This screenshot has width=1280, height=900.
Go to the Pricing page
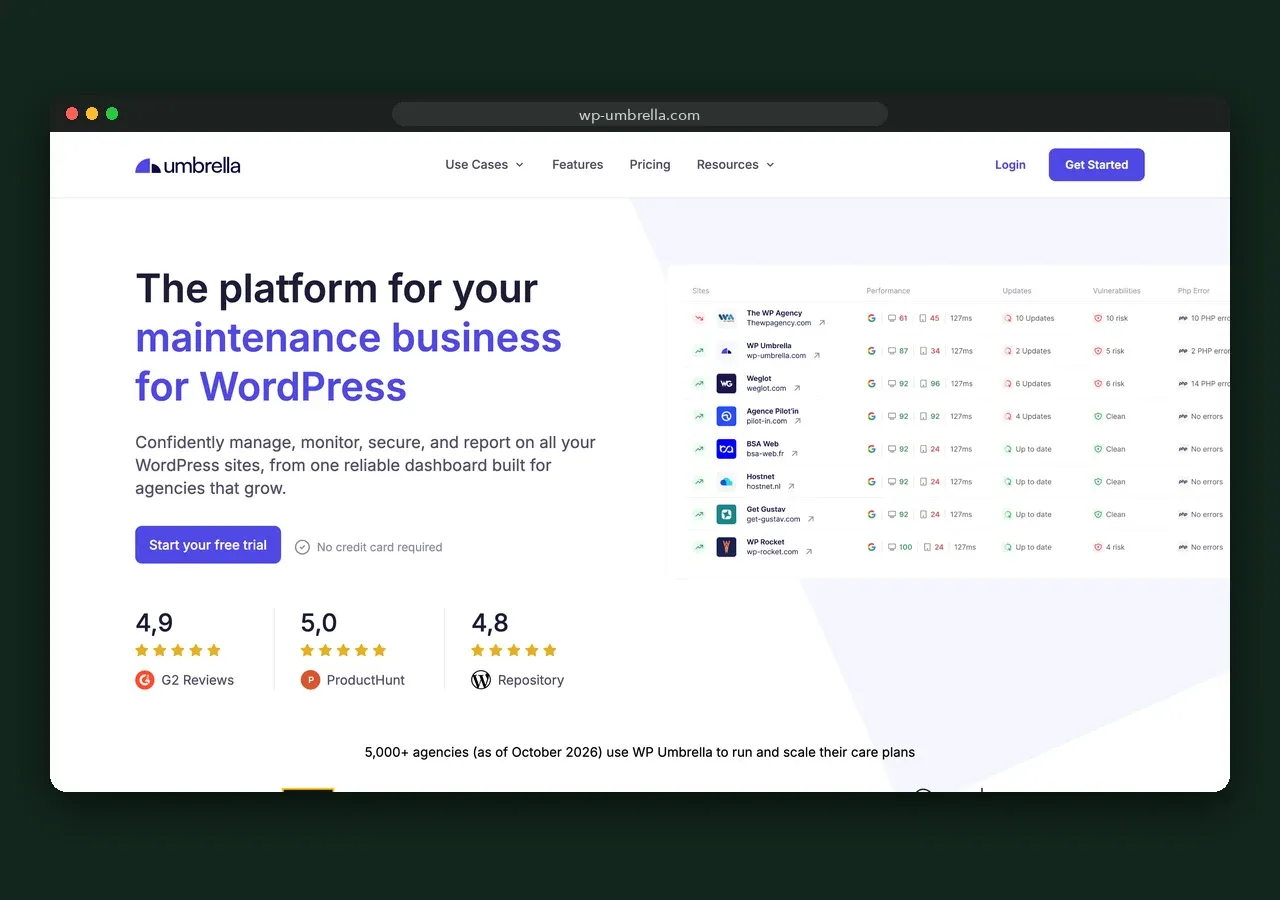(650, 165)
